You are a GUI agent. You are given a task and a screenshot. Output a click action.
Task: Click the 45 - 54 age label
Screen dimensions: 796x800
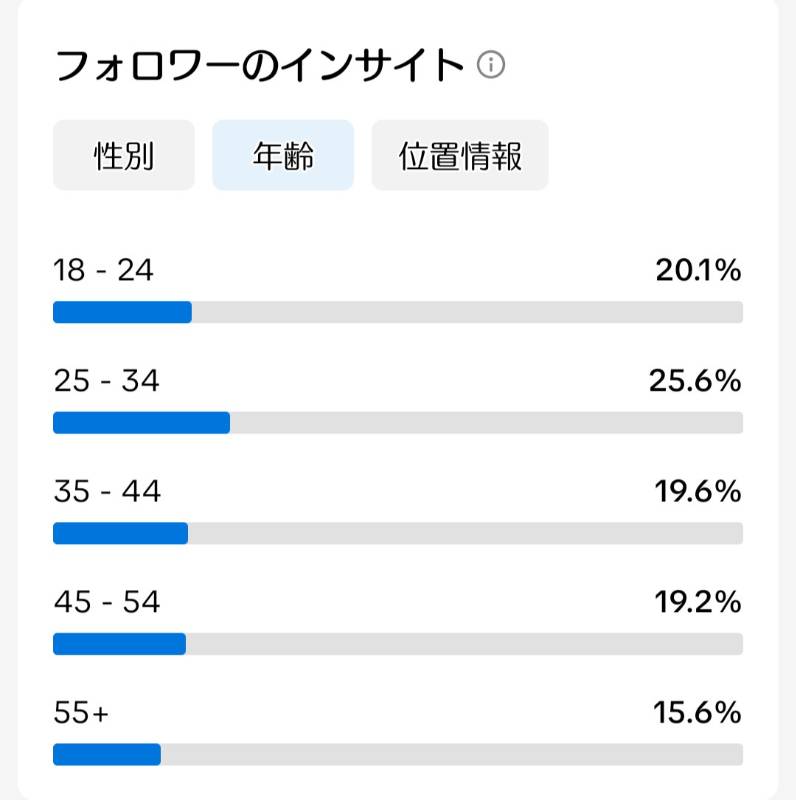tap(107, 602)
